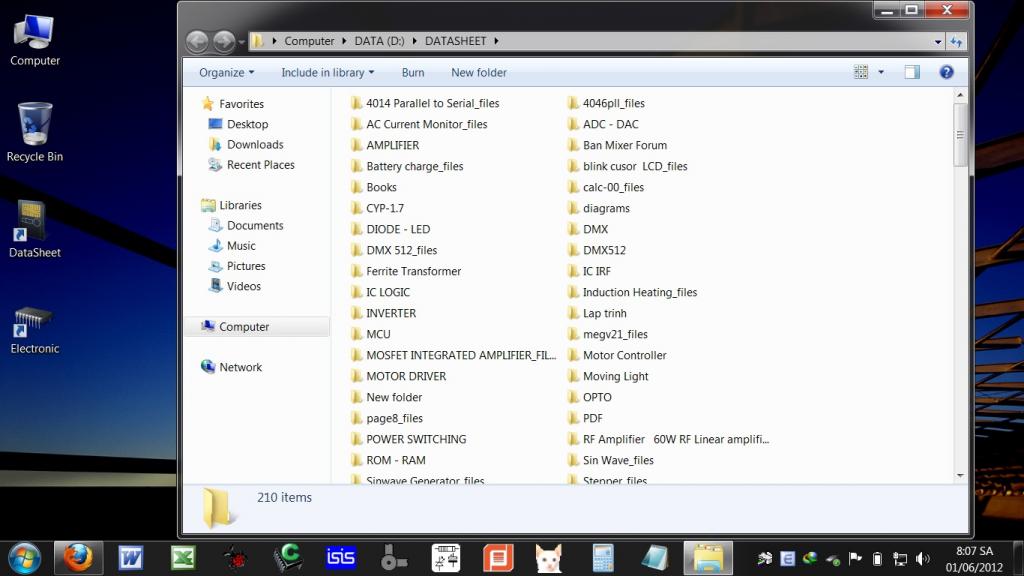Select Desktop under Favorites

pos(248,124)
